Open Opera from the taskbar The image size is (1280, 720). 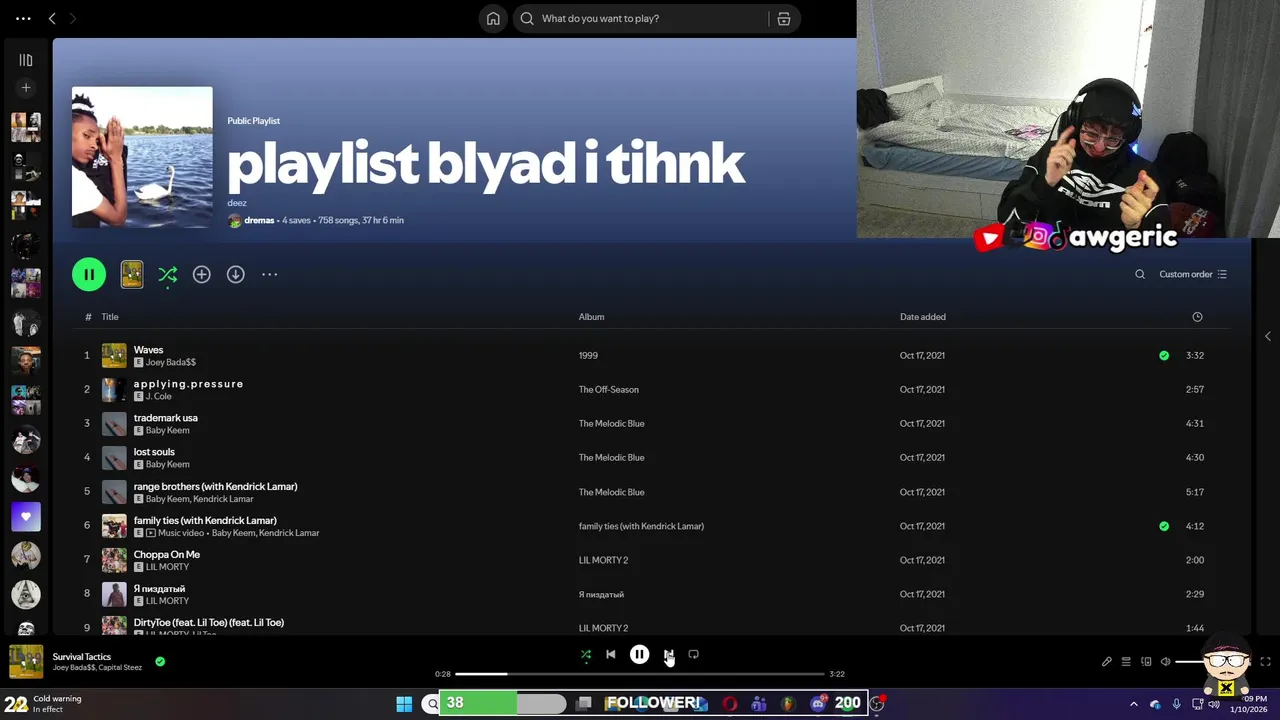730,704
